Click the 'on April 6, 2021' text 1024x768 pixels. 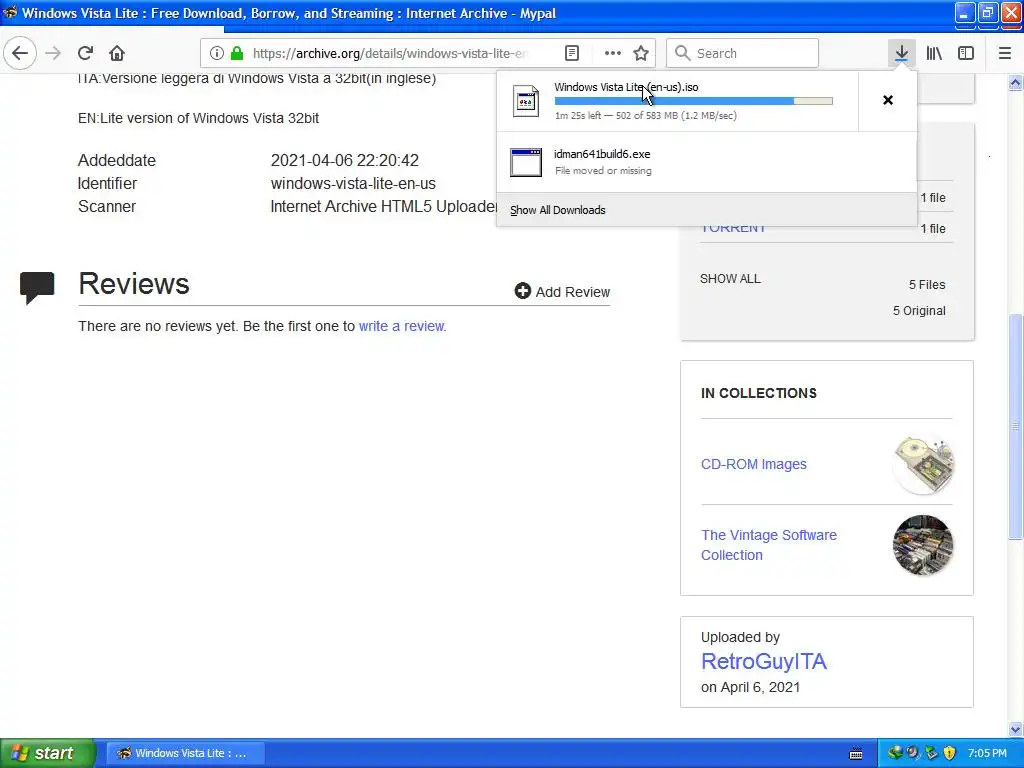[x=750, y=687]
